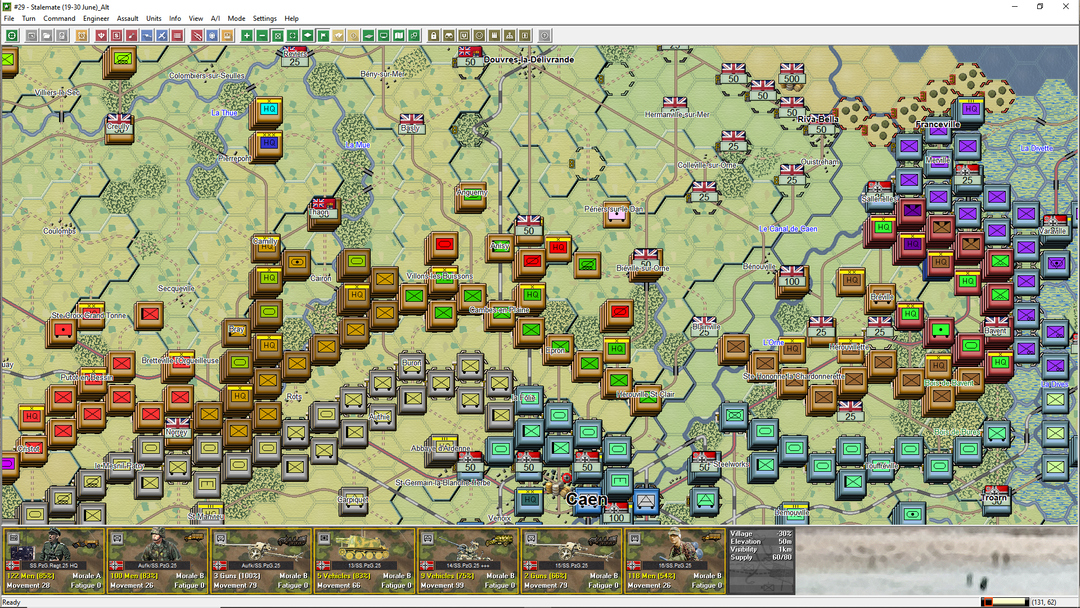Select the 14/SS.PzG.25 unit card
The width and height of the screenshot is (1080, 608).
[x=467, y=560]
